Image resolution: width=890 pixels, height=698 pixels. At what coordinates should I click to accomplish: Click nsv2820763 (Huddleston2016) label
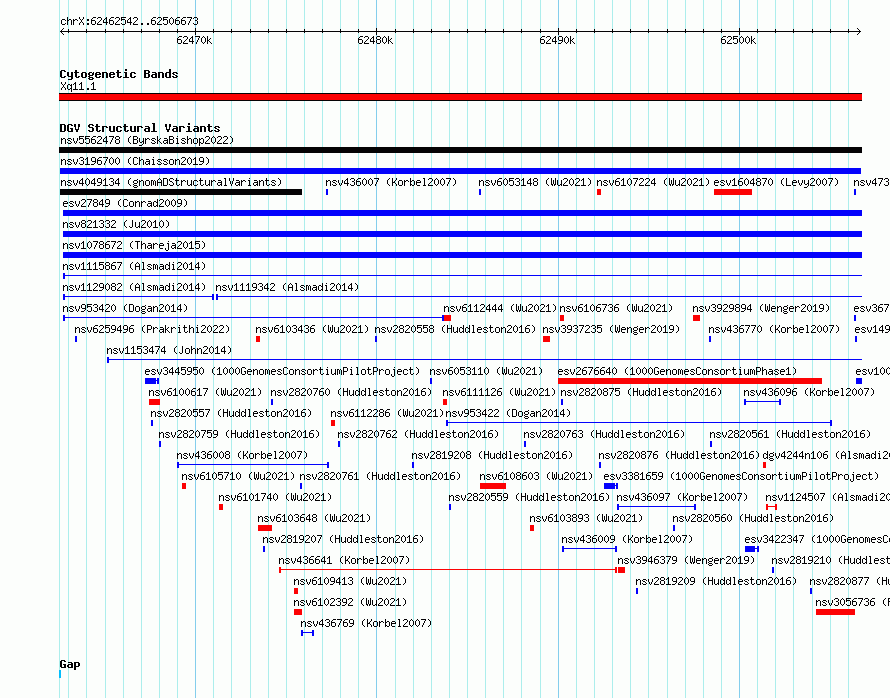point(604,434)
